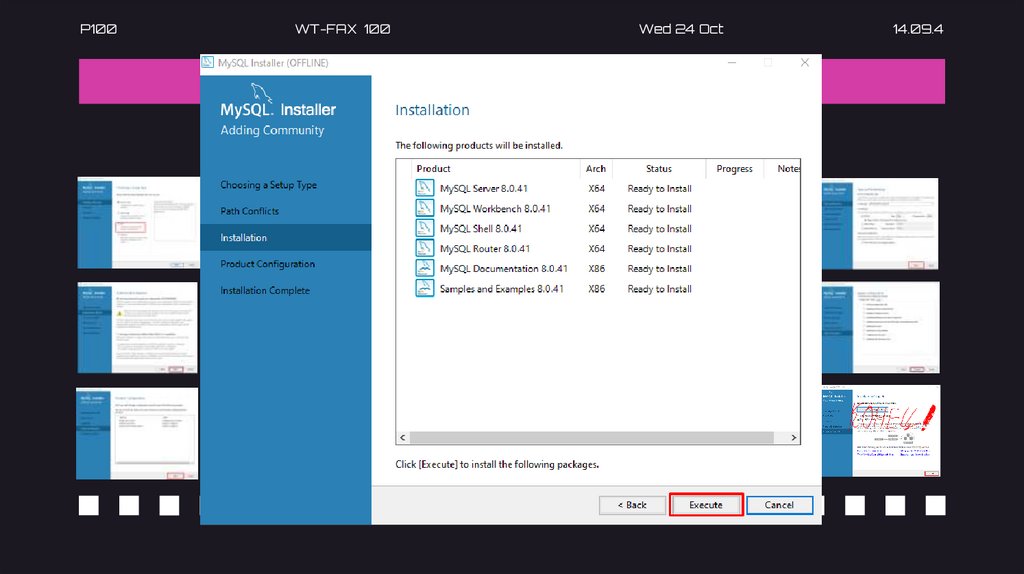Open the bottom-left product configuration thumbnail
Viewport: 1024px width, 574px height.
(x=137, y=433)
